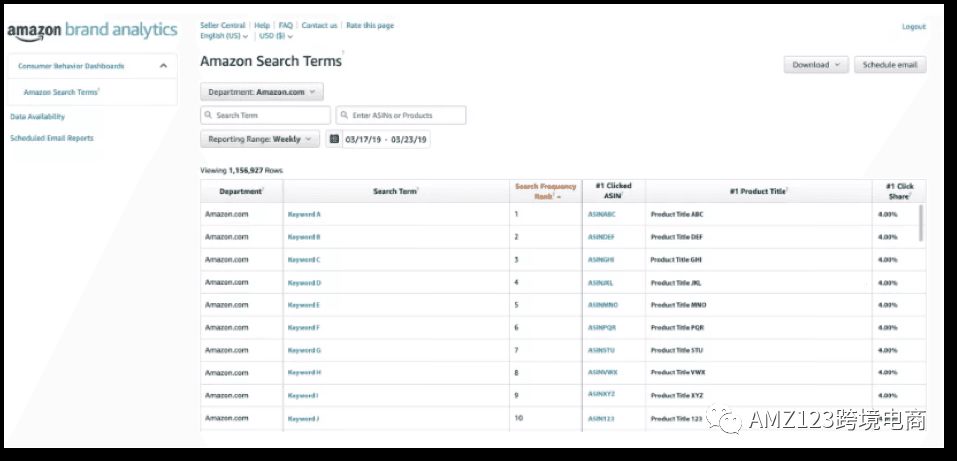Viewport: 957px width, 461px height.
Task: Click the Logout link
Action: [x=914, y=27]
